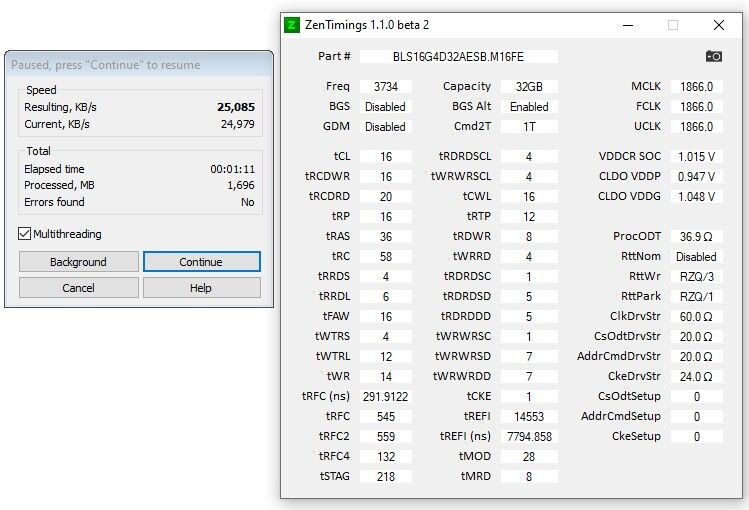
Task: Click the tCWL value 16
Action: pos(529,197)
